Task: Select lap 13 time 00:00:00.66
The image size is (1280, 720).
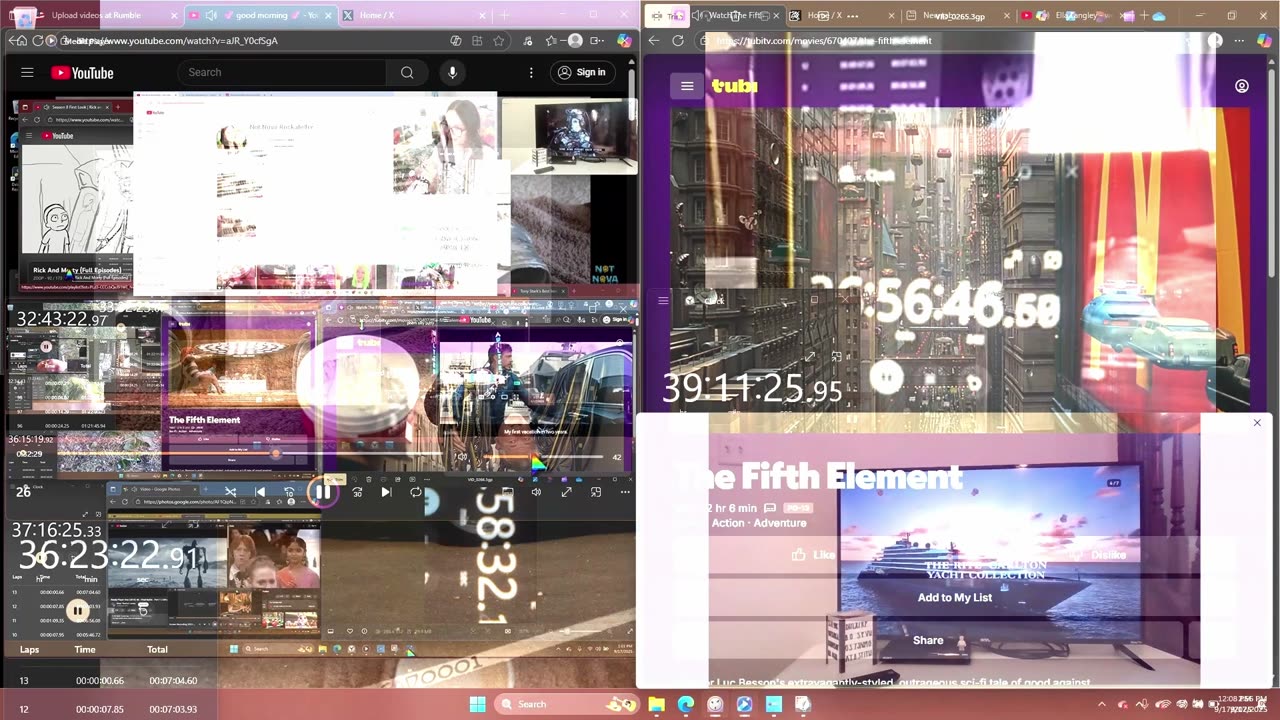Action: coord(100,681)
